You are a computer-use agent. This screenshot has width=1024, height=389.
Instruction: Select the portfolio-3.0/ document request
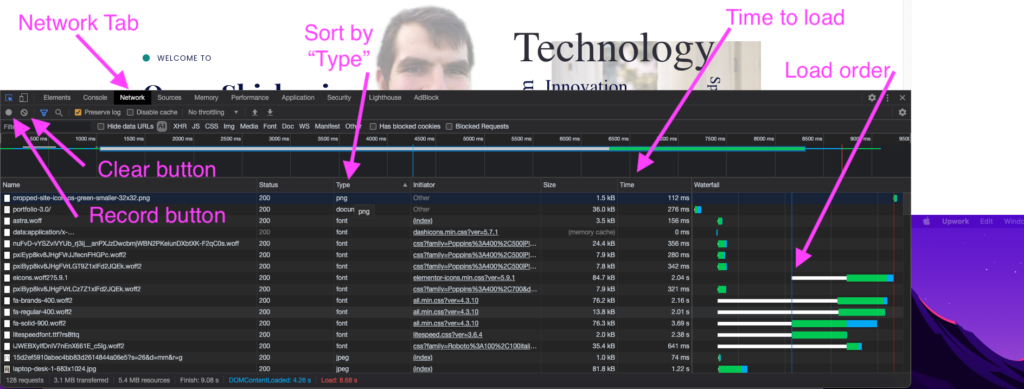(x=451, y=209)
